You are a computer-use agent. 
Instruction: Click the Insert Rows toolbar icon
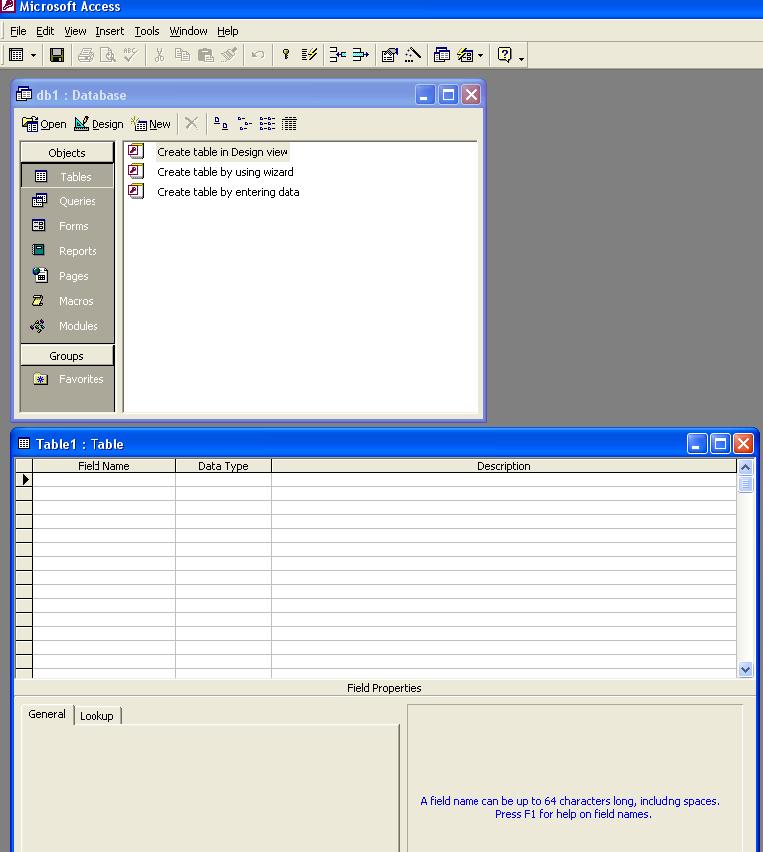pos(337,55)
